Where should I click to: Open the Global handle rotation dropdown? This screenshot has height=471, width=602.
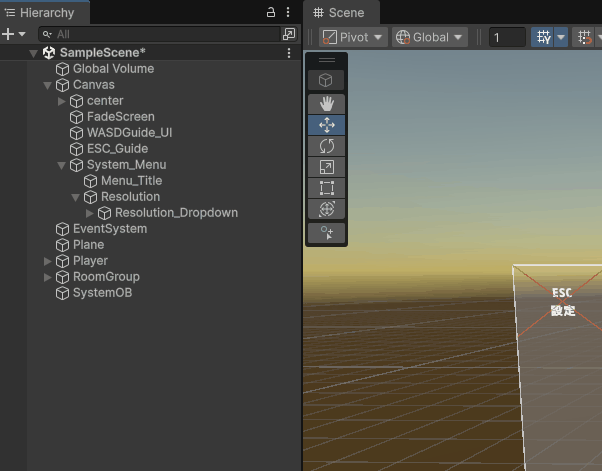point(430,37)
